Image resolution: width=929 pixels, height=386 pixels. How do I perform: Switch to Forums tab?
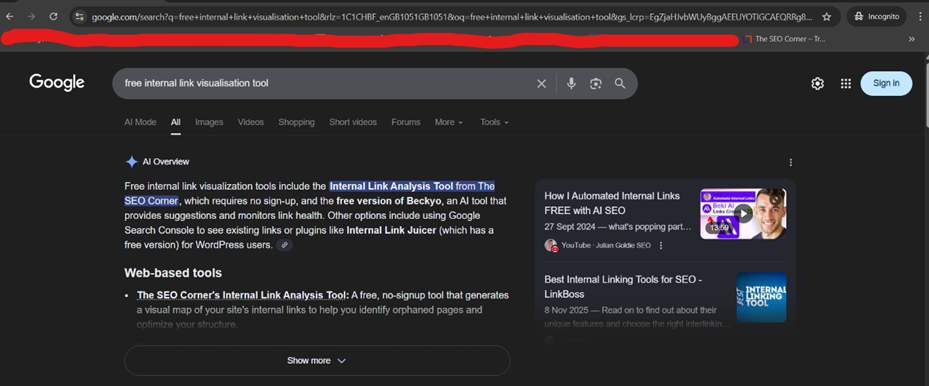point(406,122)
